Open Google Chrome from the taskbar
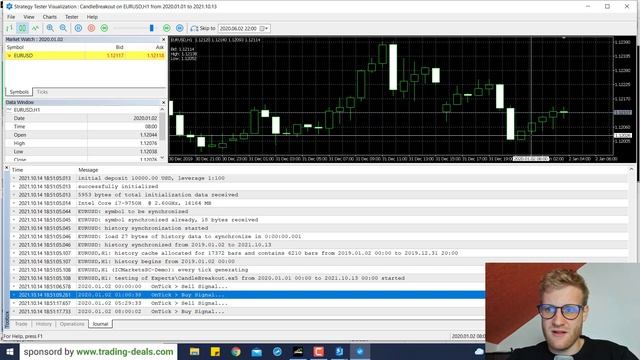The width and height of the screenshot is (640, 360). (x=236, y=352)
